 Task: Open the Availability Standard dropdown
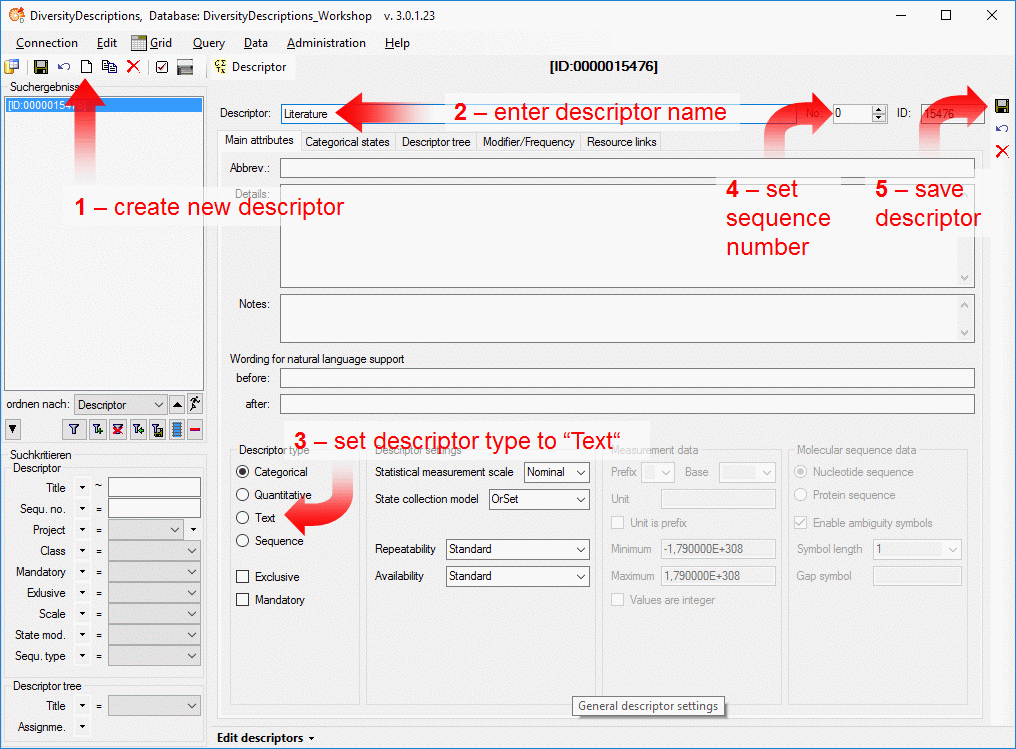pos(518,576)
